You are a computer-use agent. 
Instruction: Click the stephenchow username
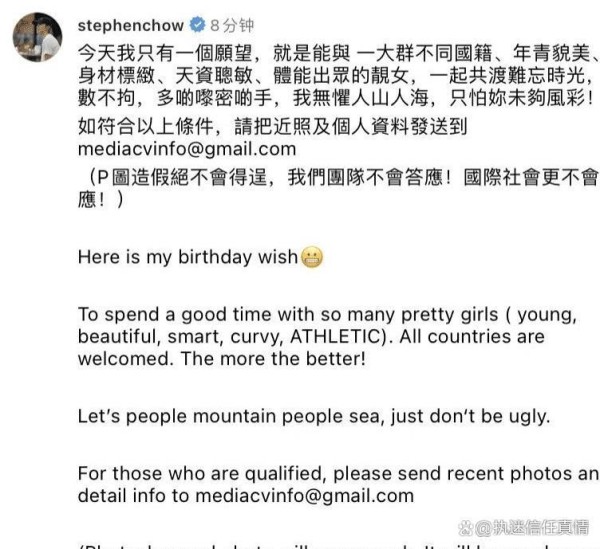point(130,26)
